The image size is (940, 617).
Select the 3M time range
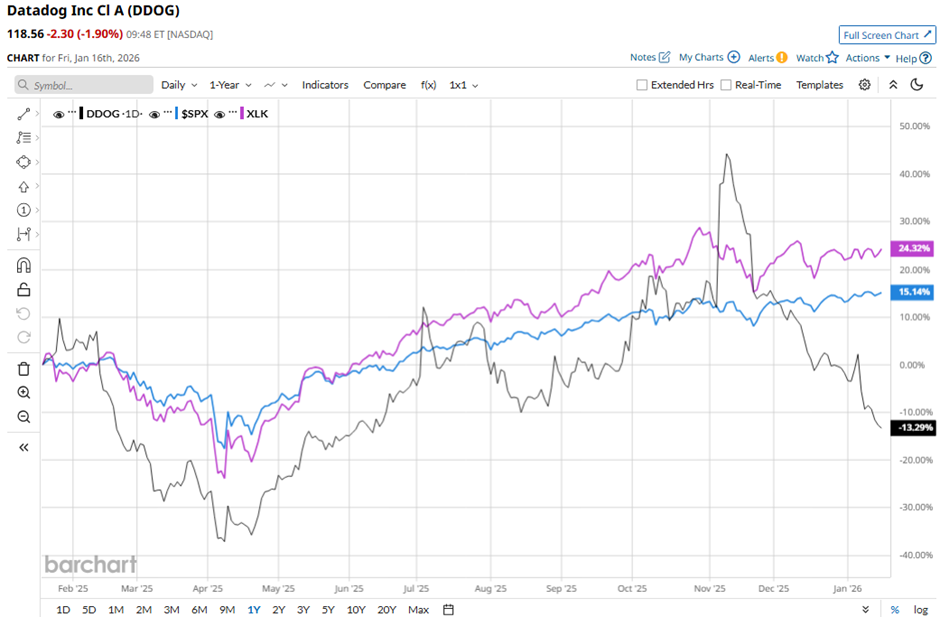171,610
